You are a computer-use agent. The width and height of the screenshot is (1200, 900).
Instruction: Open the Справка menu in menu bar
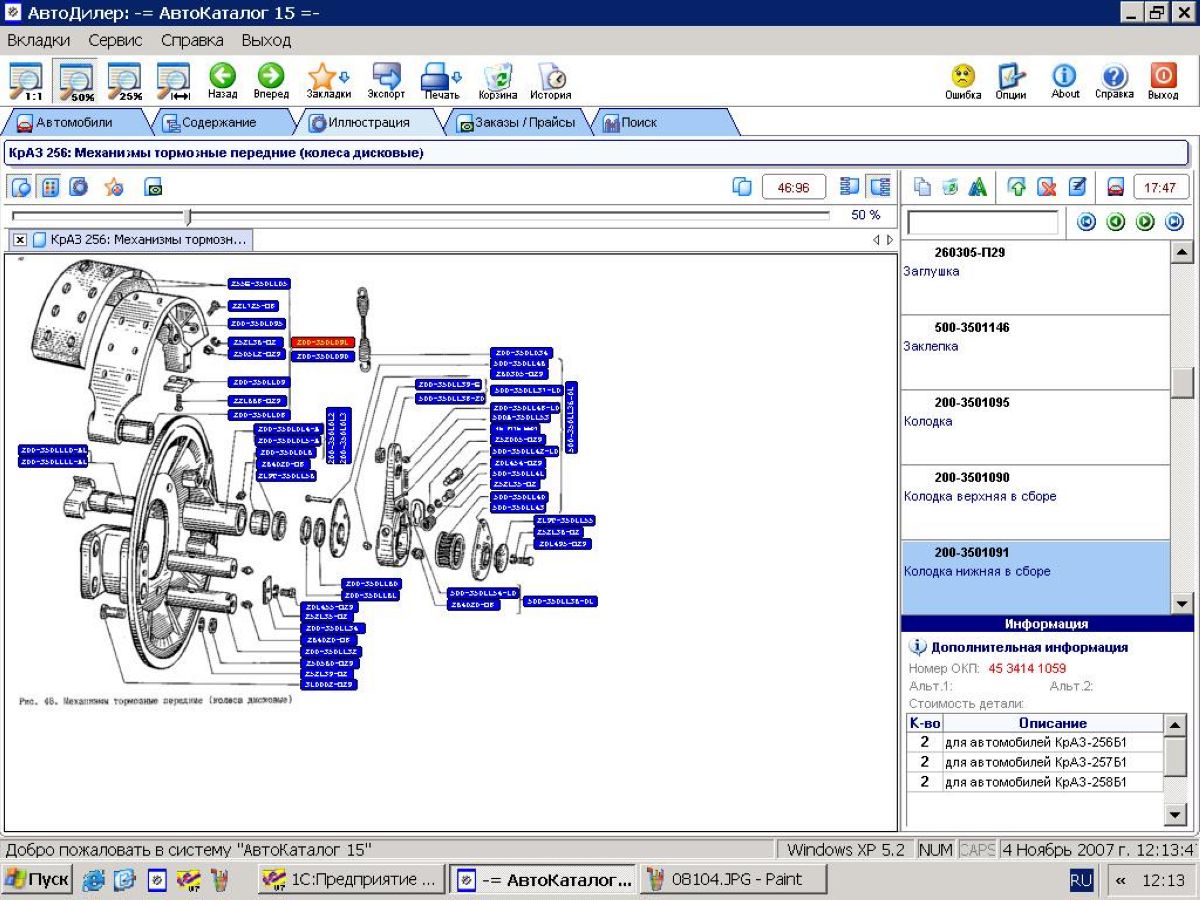tap(192, 41)
